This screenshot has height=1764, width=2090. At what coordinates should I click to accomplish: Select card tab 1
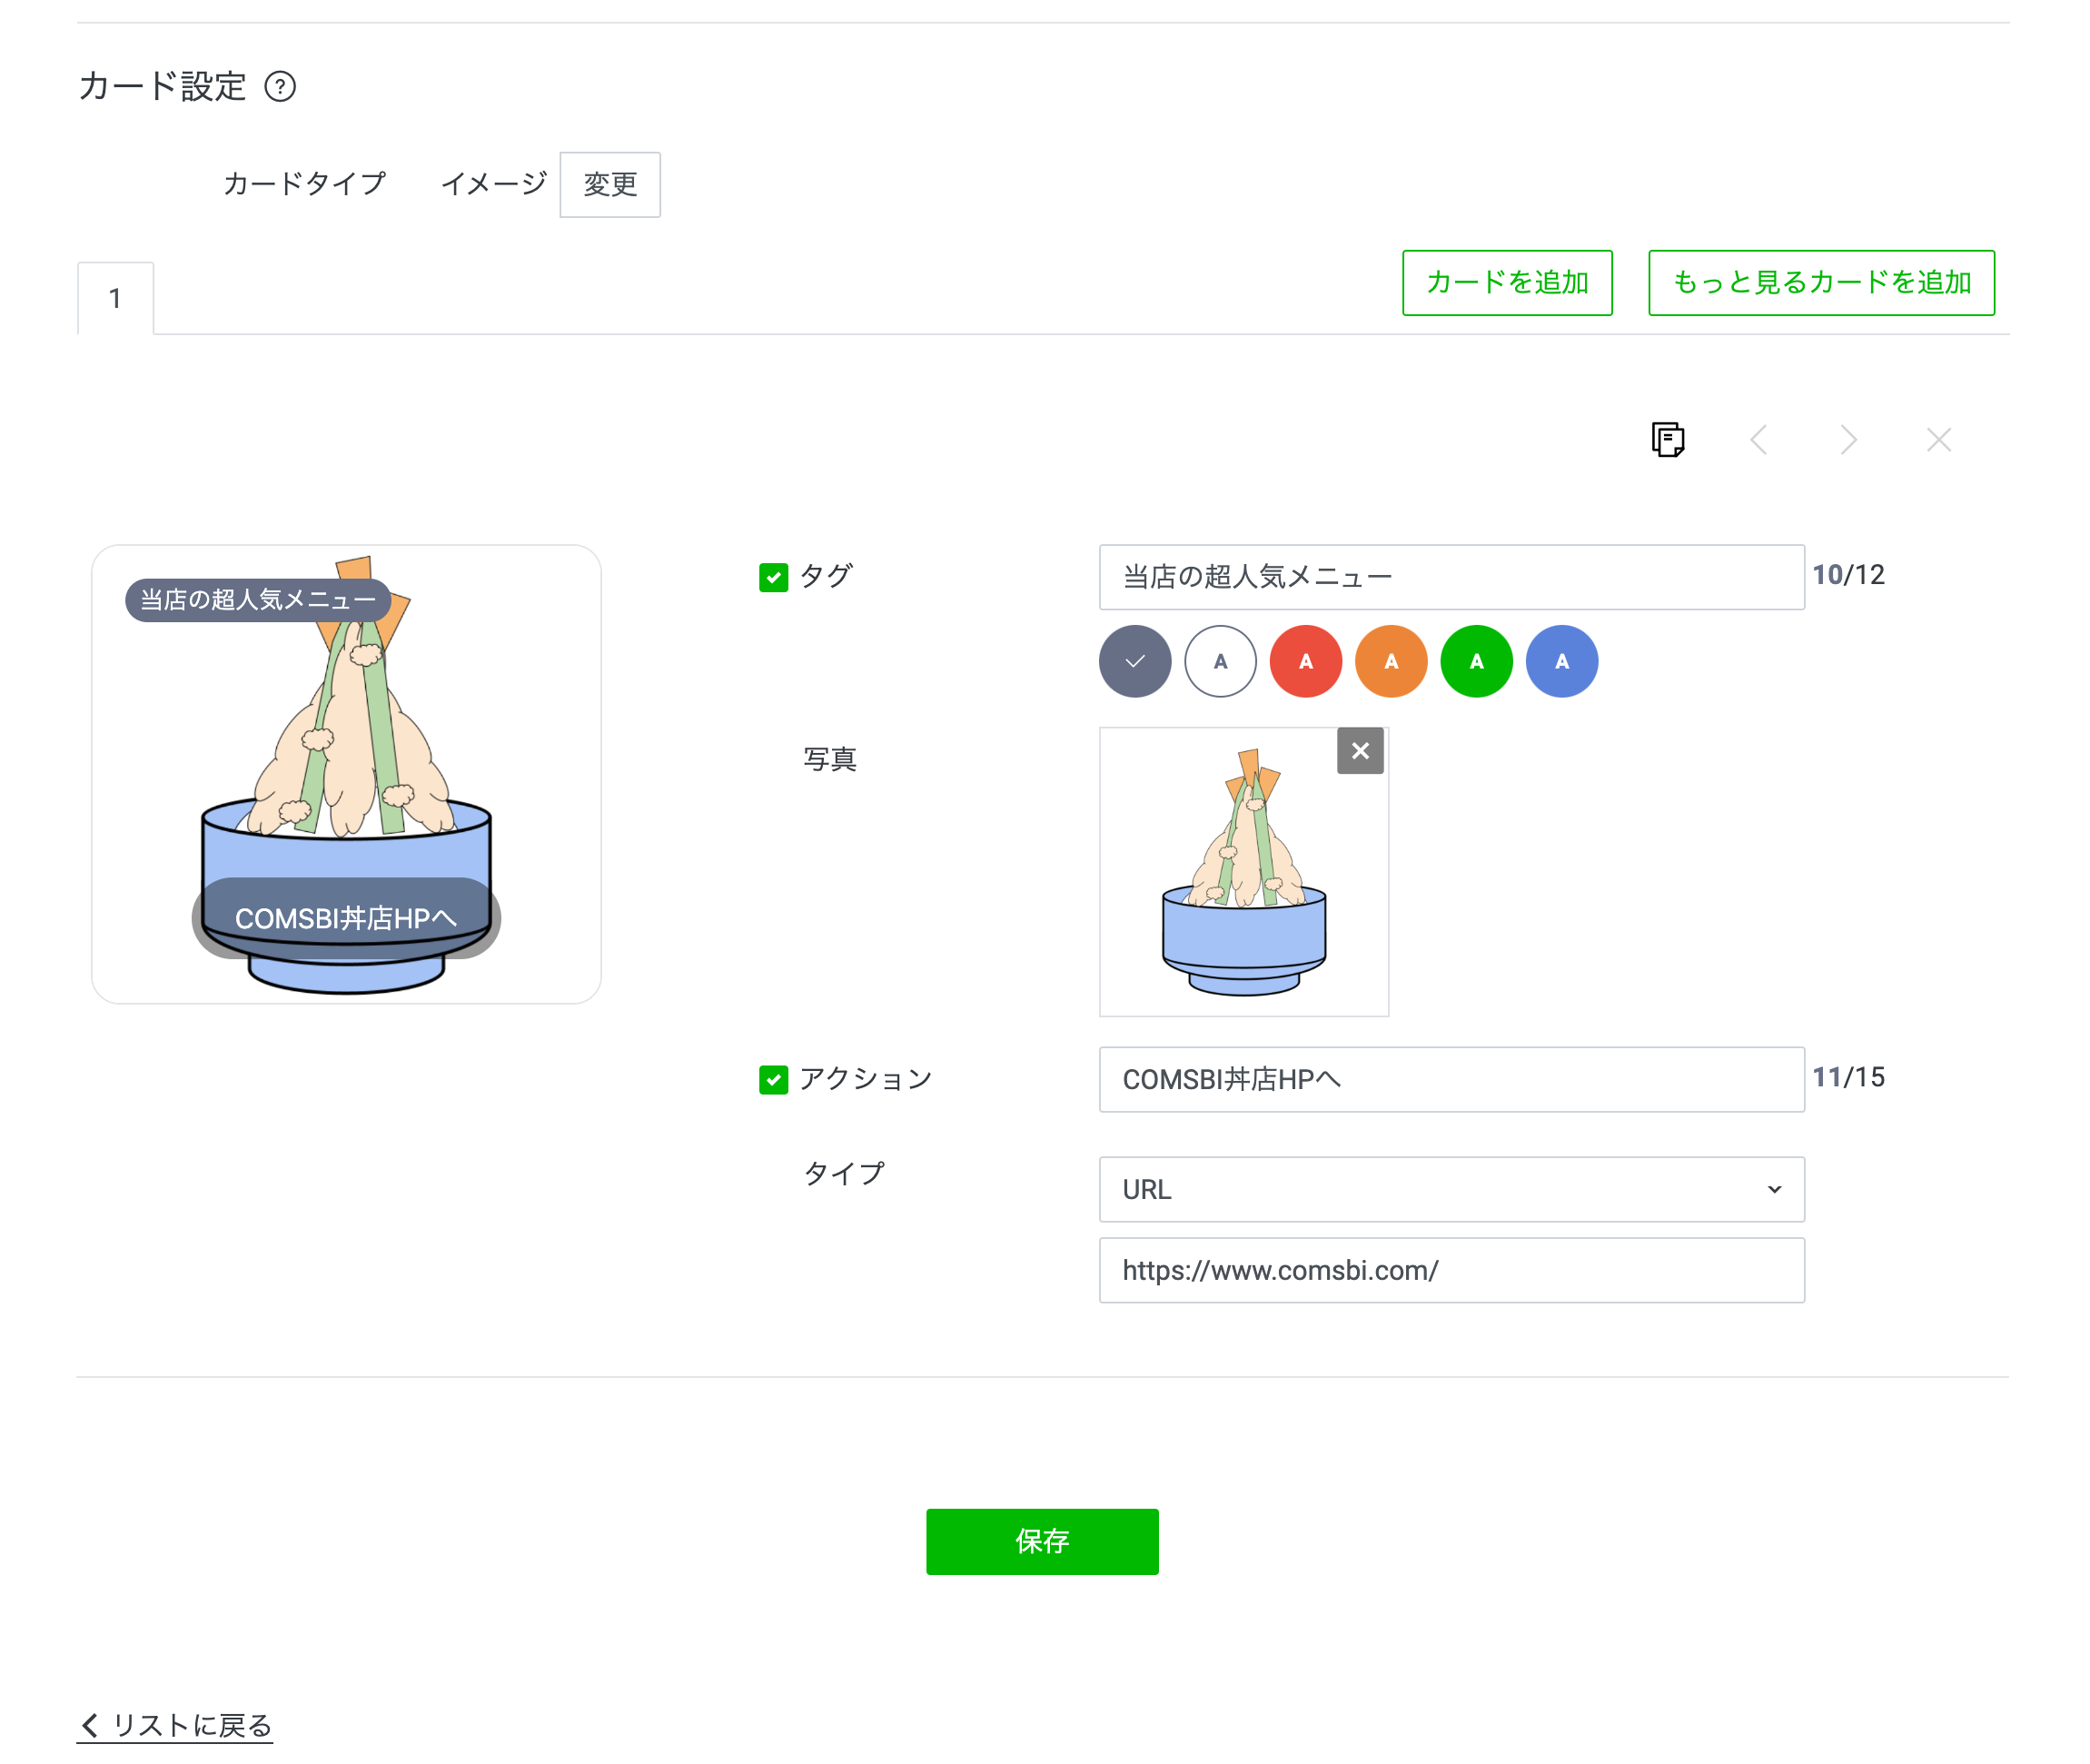116,298
